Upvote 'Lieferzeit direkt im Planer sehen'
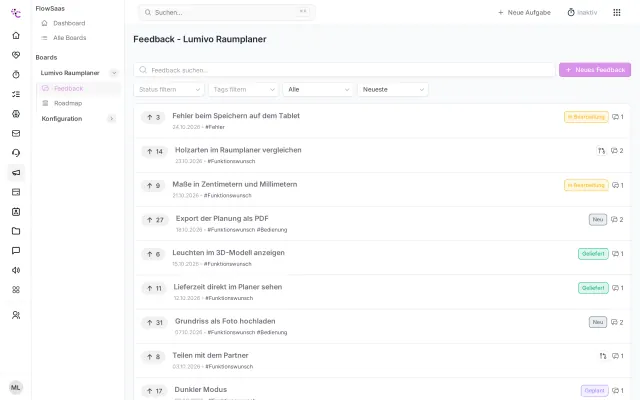This screenshot has width=640, height=400. [x=154, y=289]
